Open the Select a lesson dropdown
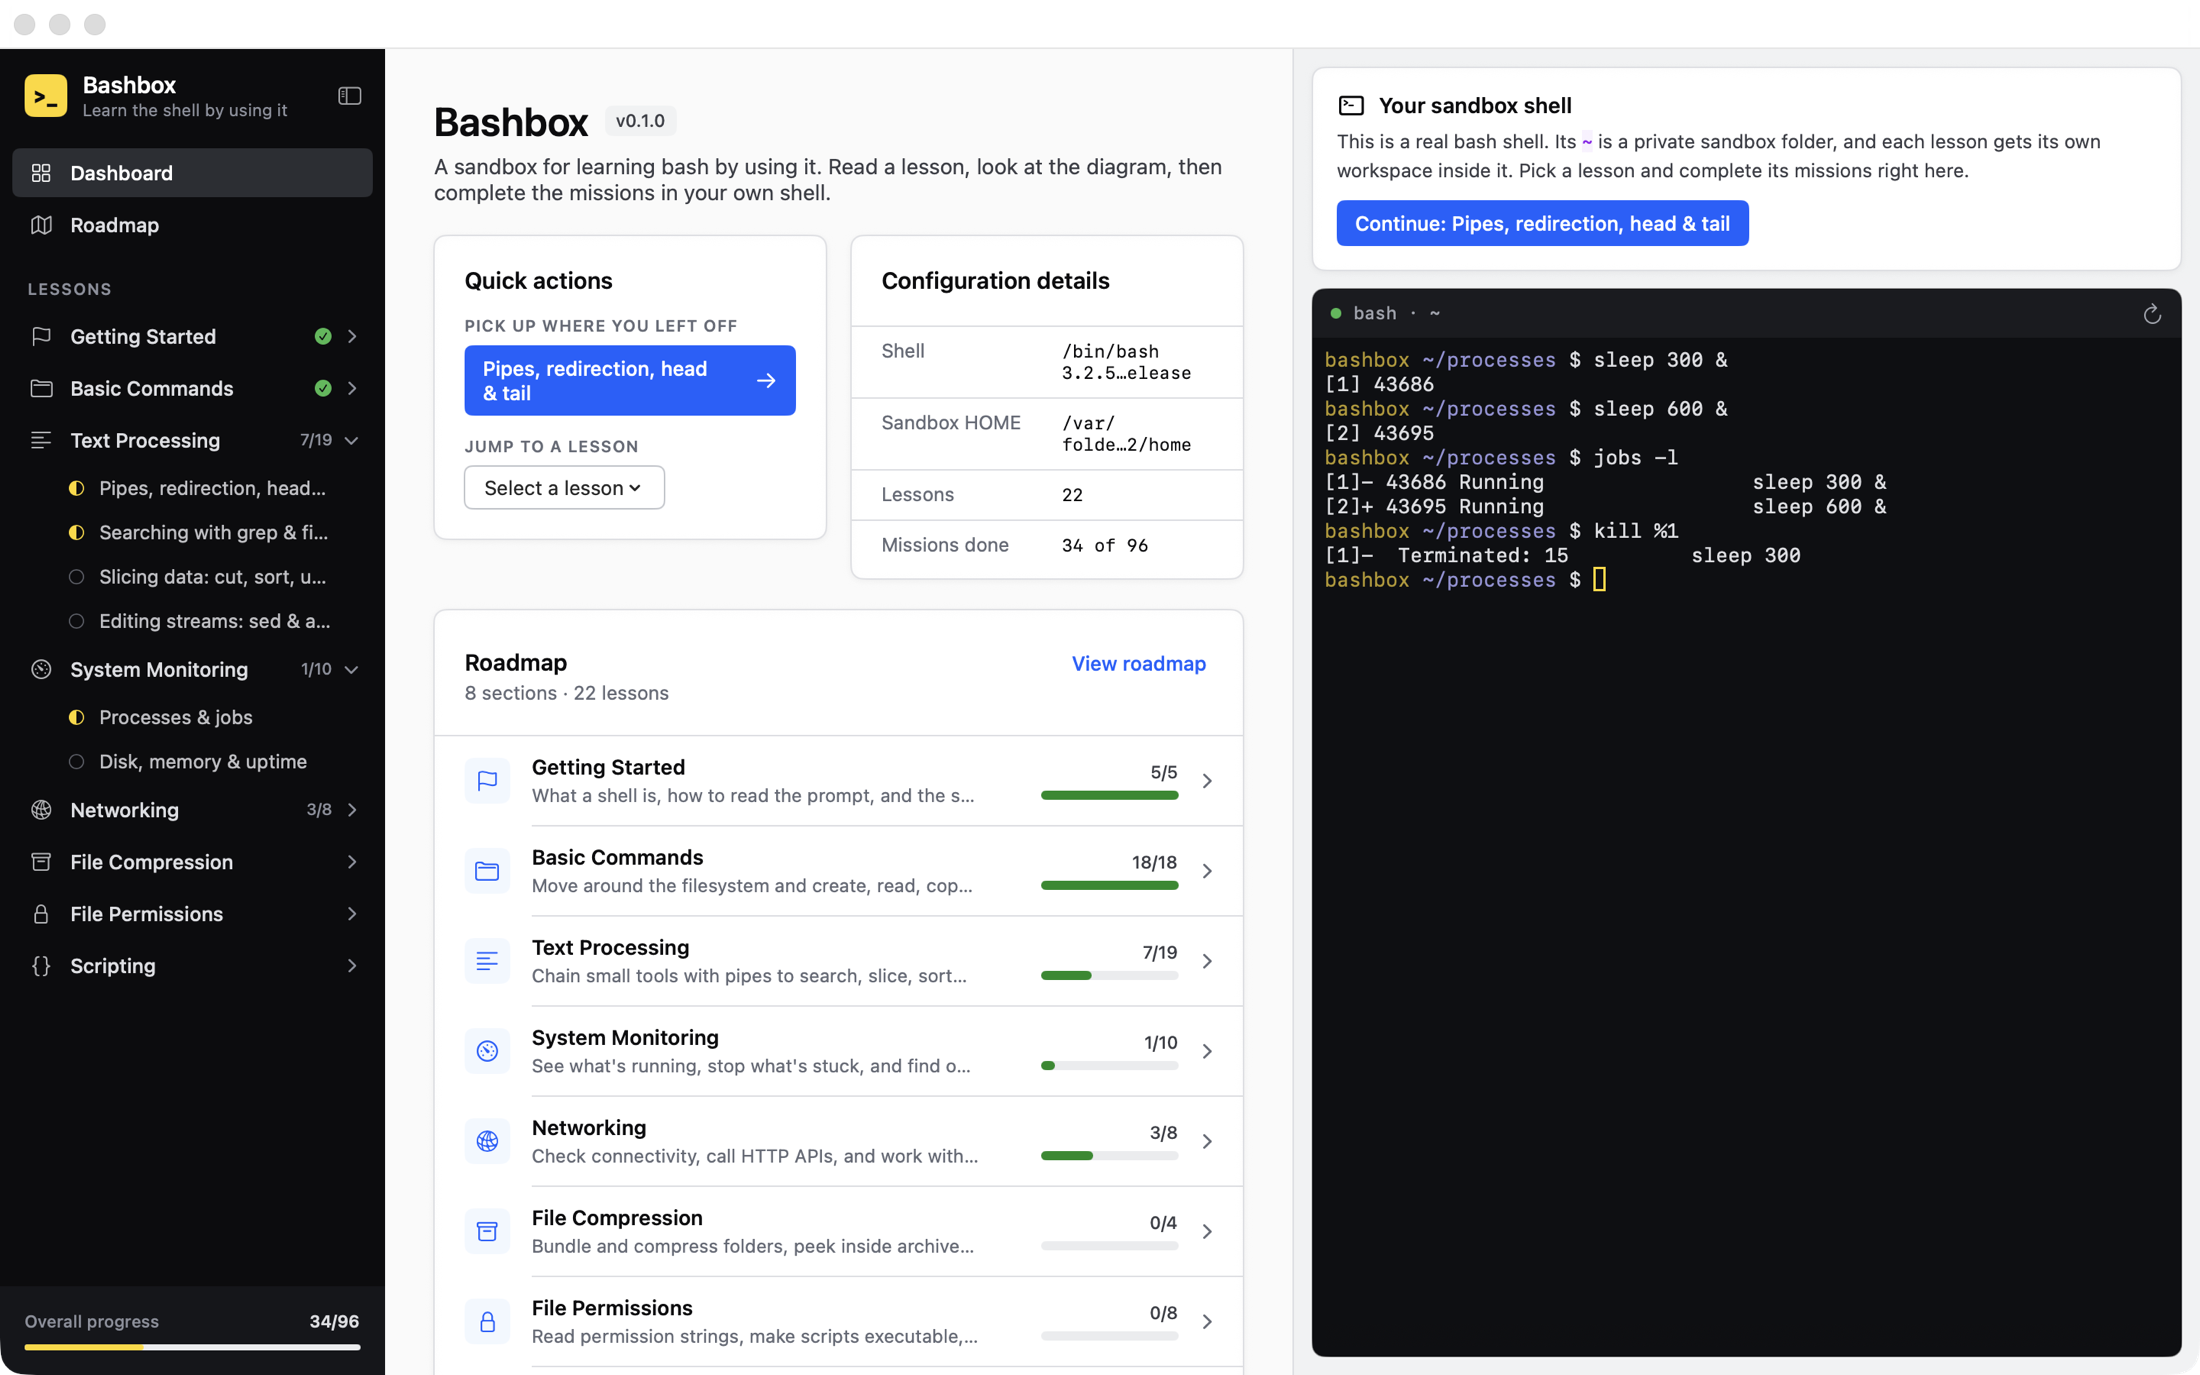Image resolution: width=2200 pixels, height=1375 pixels. pos(564,487)
